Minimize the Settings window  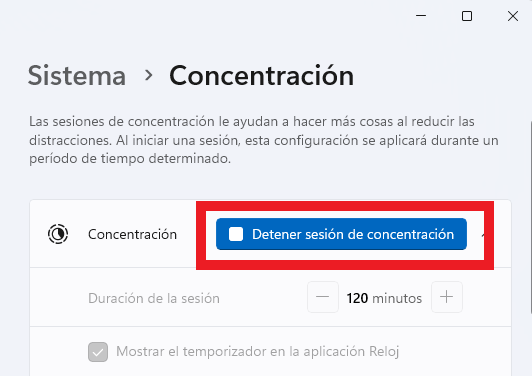tap(421, 16)
